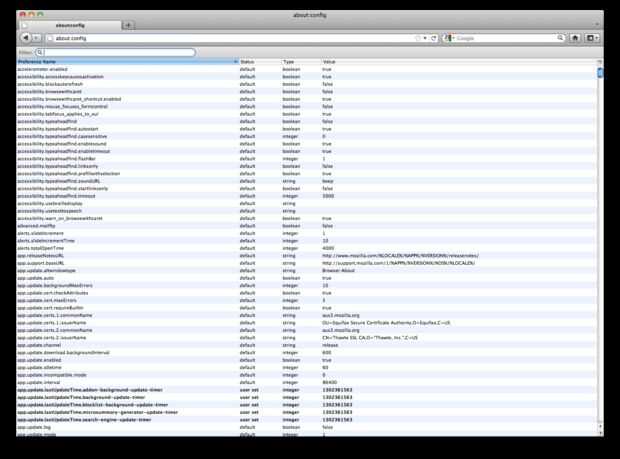Click the preference Filter field
This screenshot has width=620, height=459.
[x=115, y=52]
